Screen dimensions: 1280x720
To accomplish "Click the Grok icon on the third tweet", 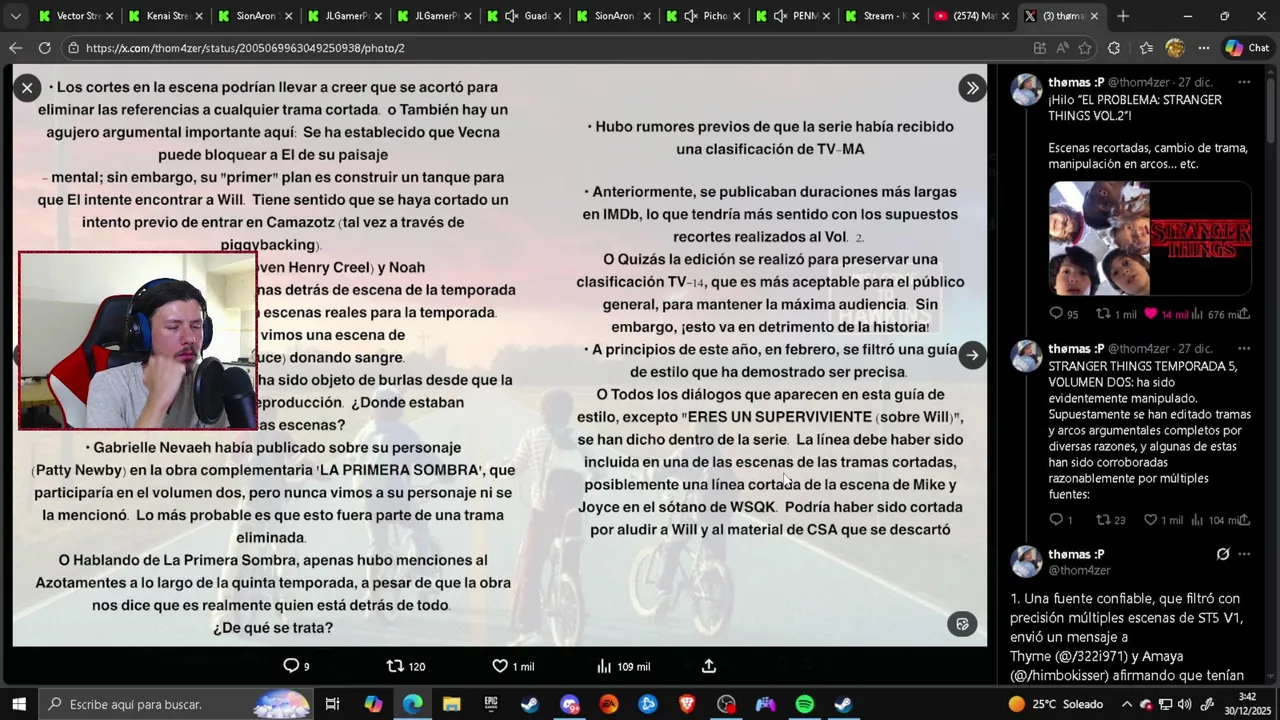I will pyautogui.click(x=1222, y=554).
